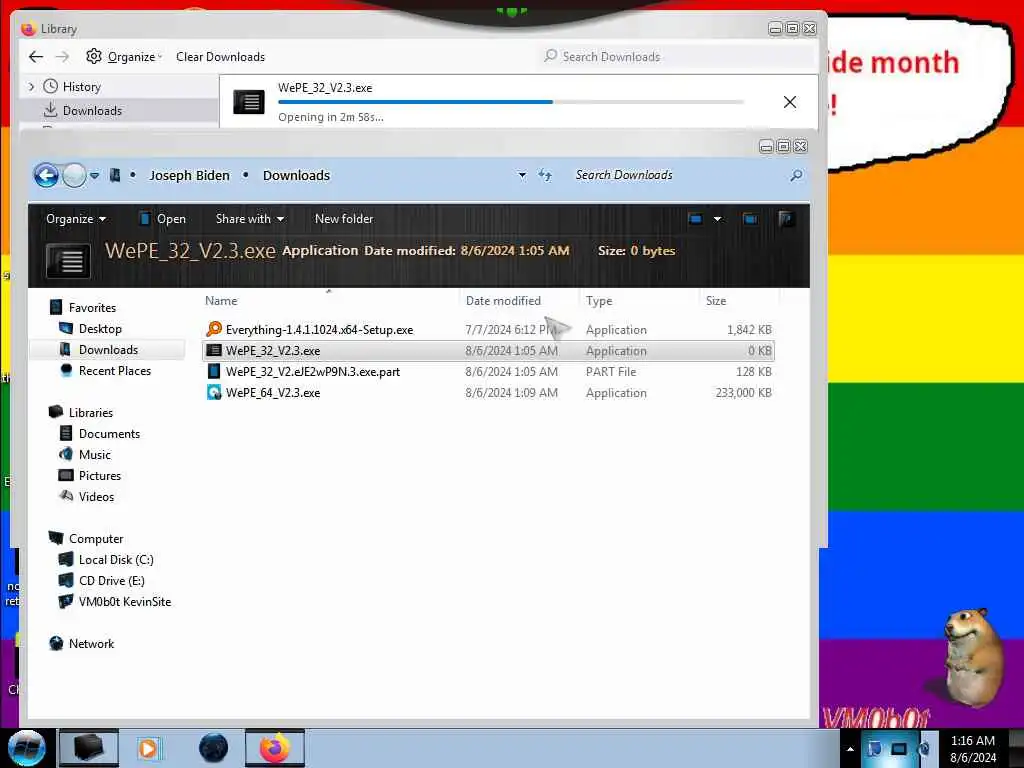Open Explorer help icon

coord(786,219)
